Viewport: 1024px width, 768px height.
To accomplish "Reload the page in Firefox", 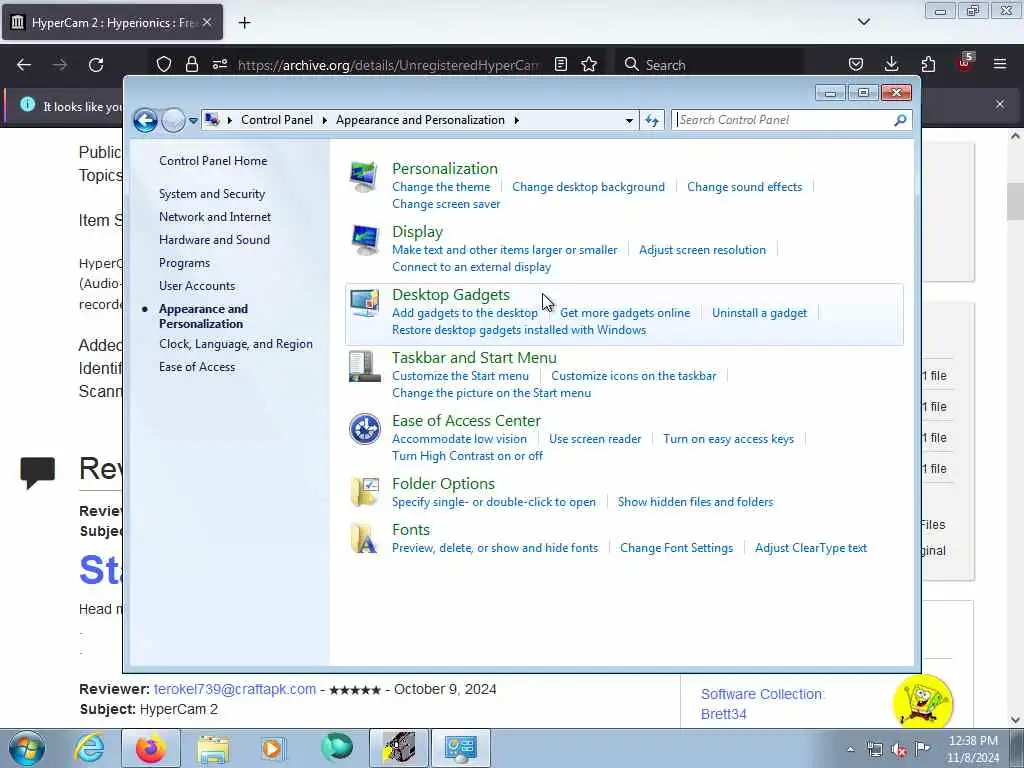I will [96, 65].
